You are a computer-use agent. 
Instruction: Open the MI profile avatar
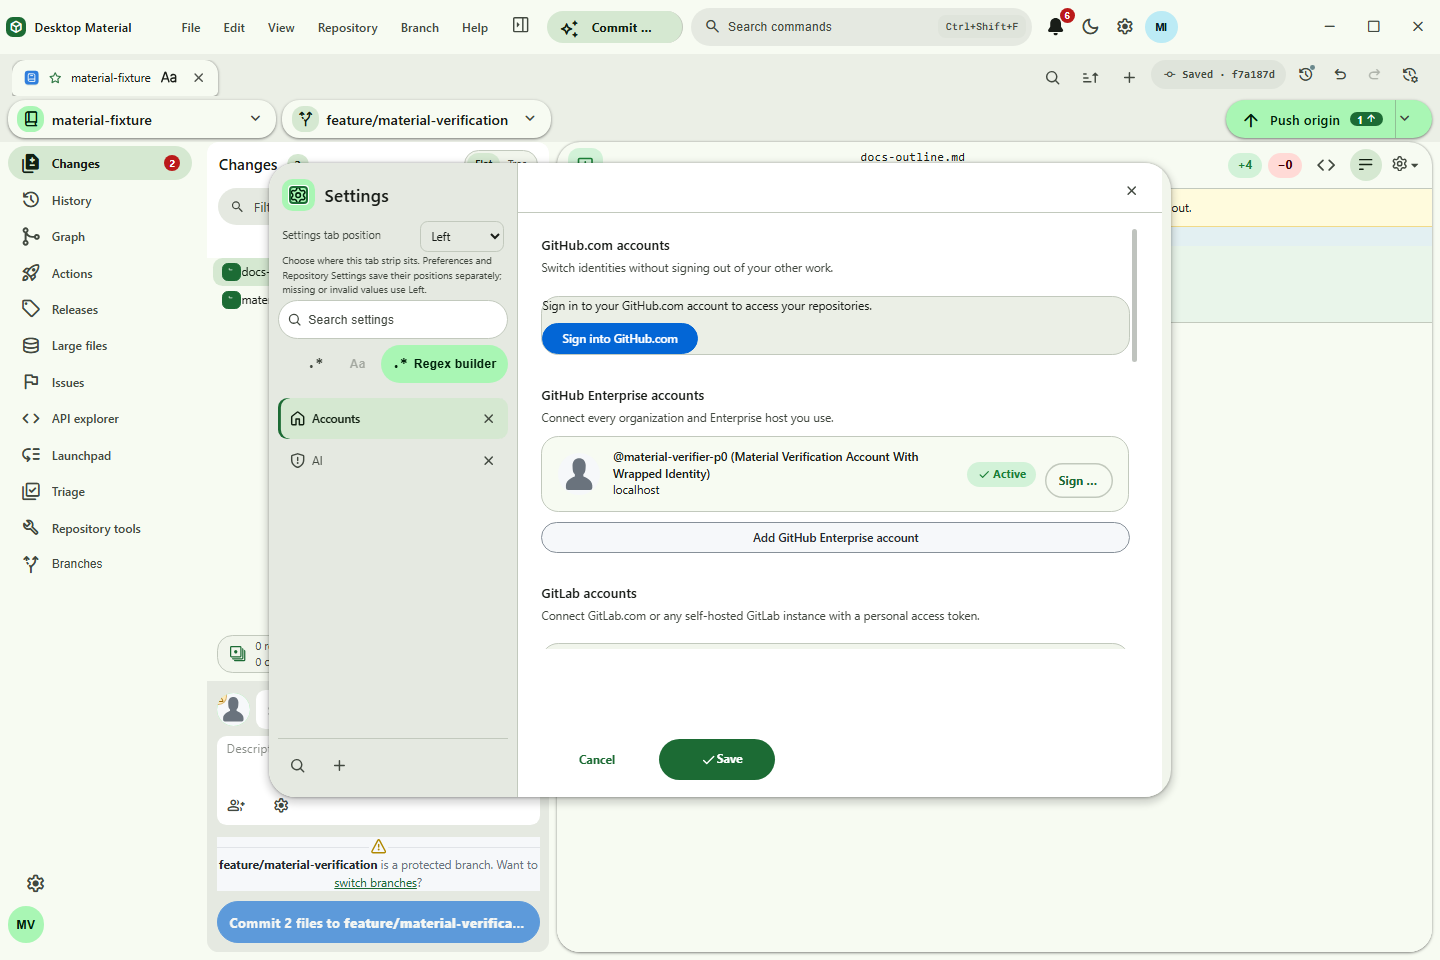tap(1161, 27)
